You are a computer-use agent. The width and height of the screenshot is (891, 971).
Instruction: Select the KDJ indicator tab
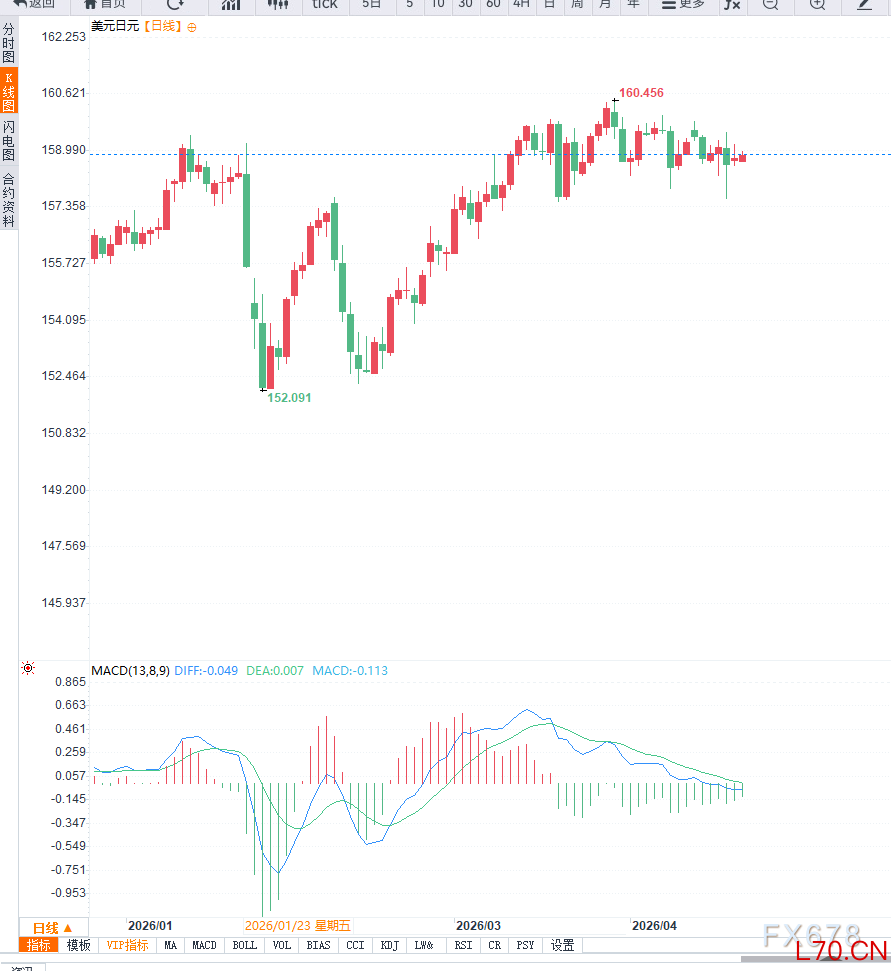(x=389, y=945)
